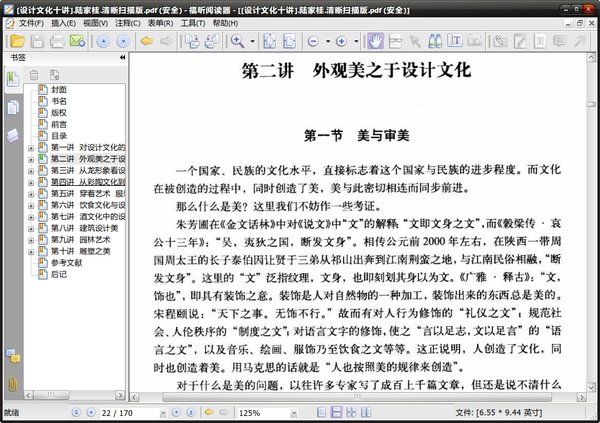The width and height of the screenshot is (600, 423).
Task: Click the bookmarks panel horizontal scrollbar thumb
Action: tap(51, 395)
